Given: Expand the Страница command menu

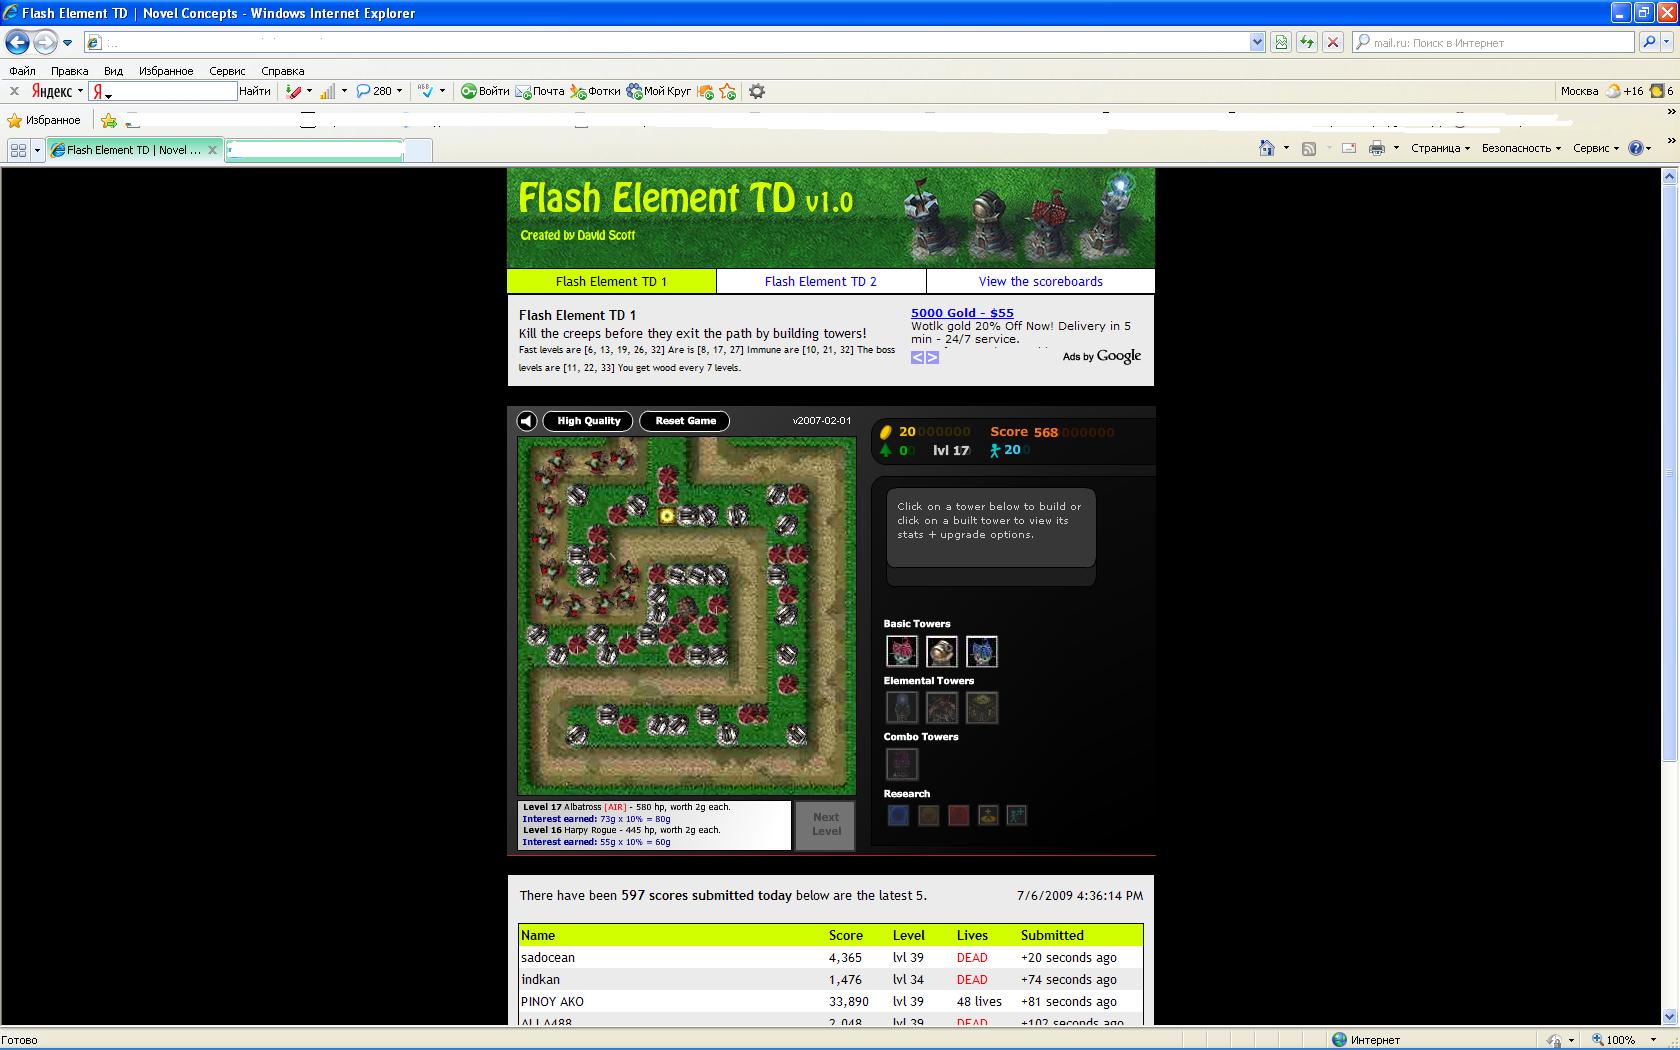Looking at the screenshot, I should pyautogui.click(x=1440, y=148).
